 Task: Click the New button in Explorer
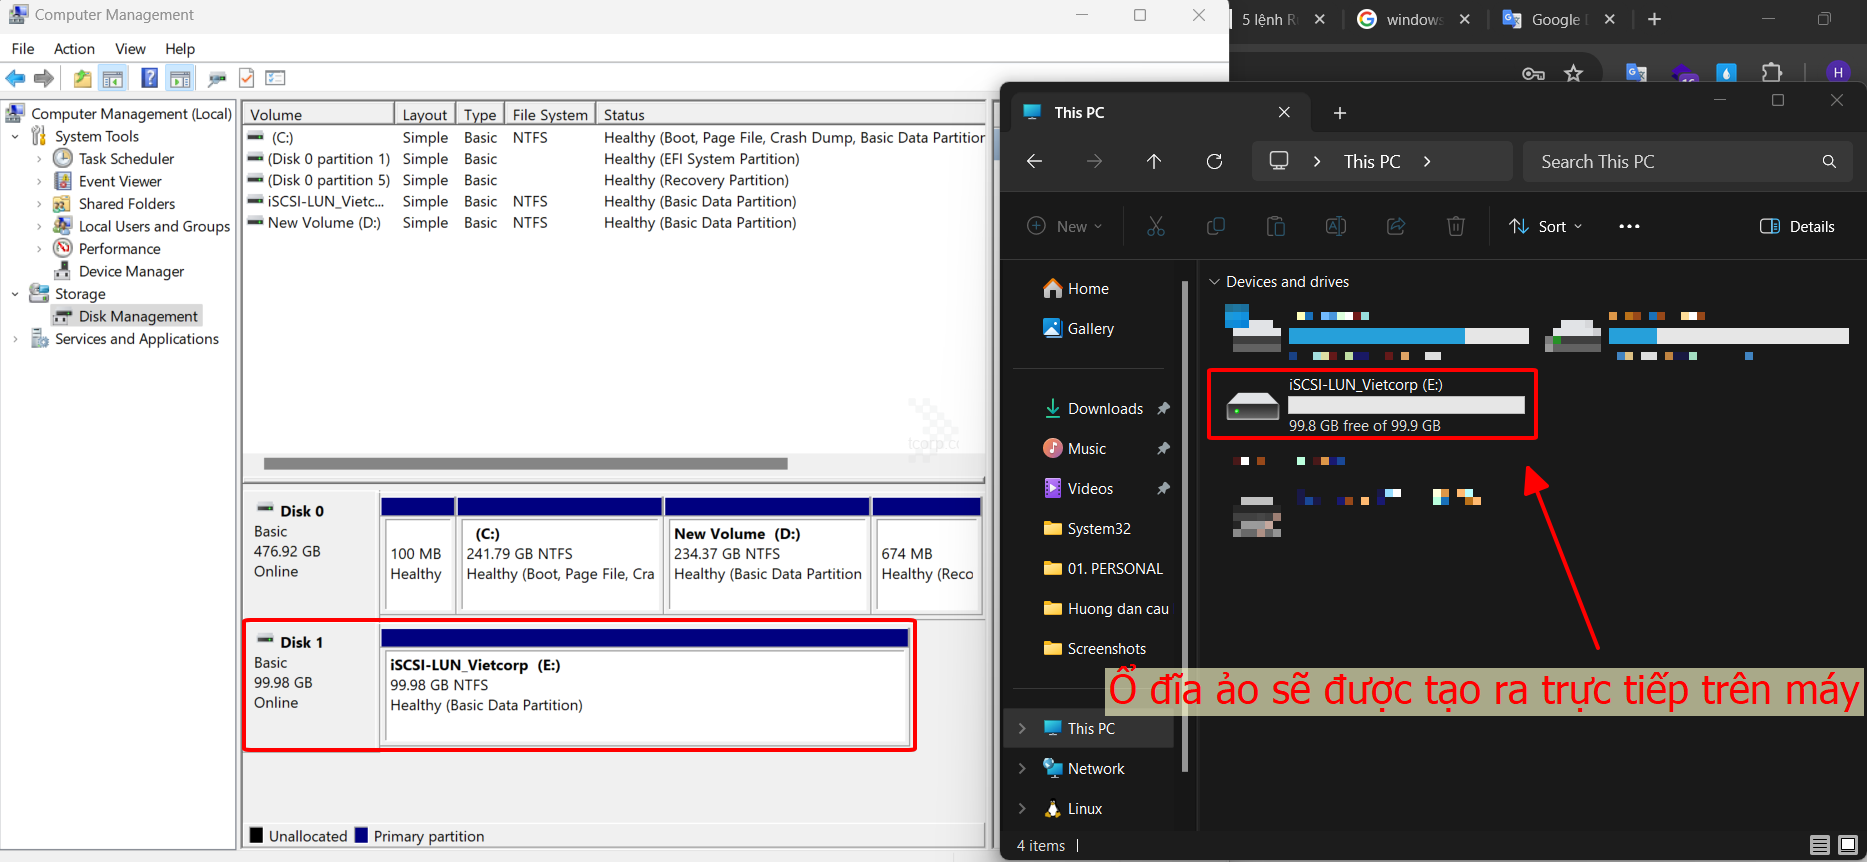click(1065, 226)
